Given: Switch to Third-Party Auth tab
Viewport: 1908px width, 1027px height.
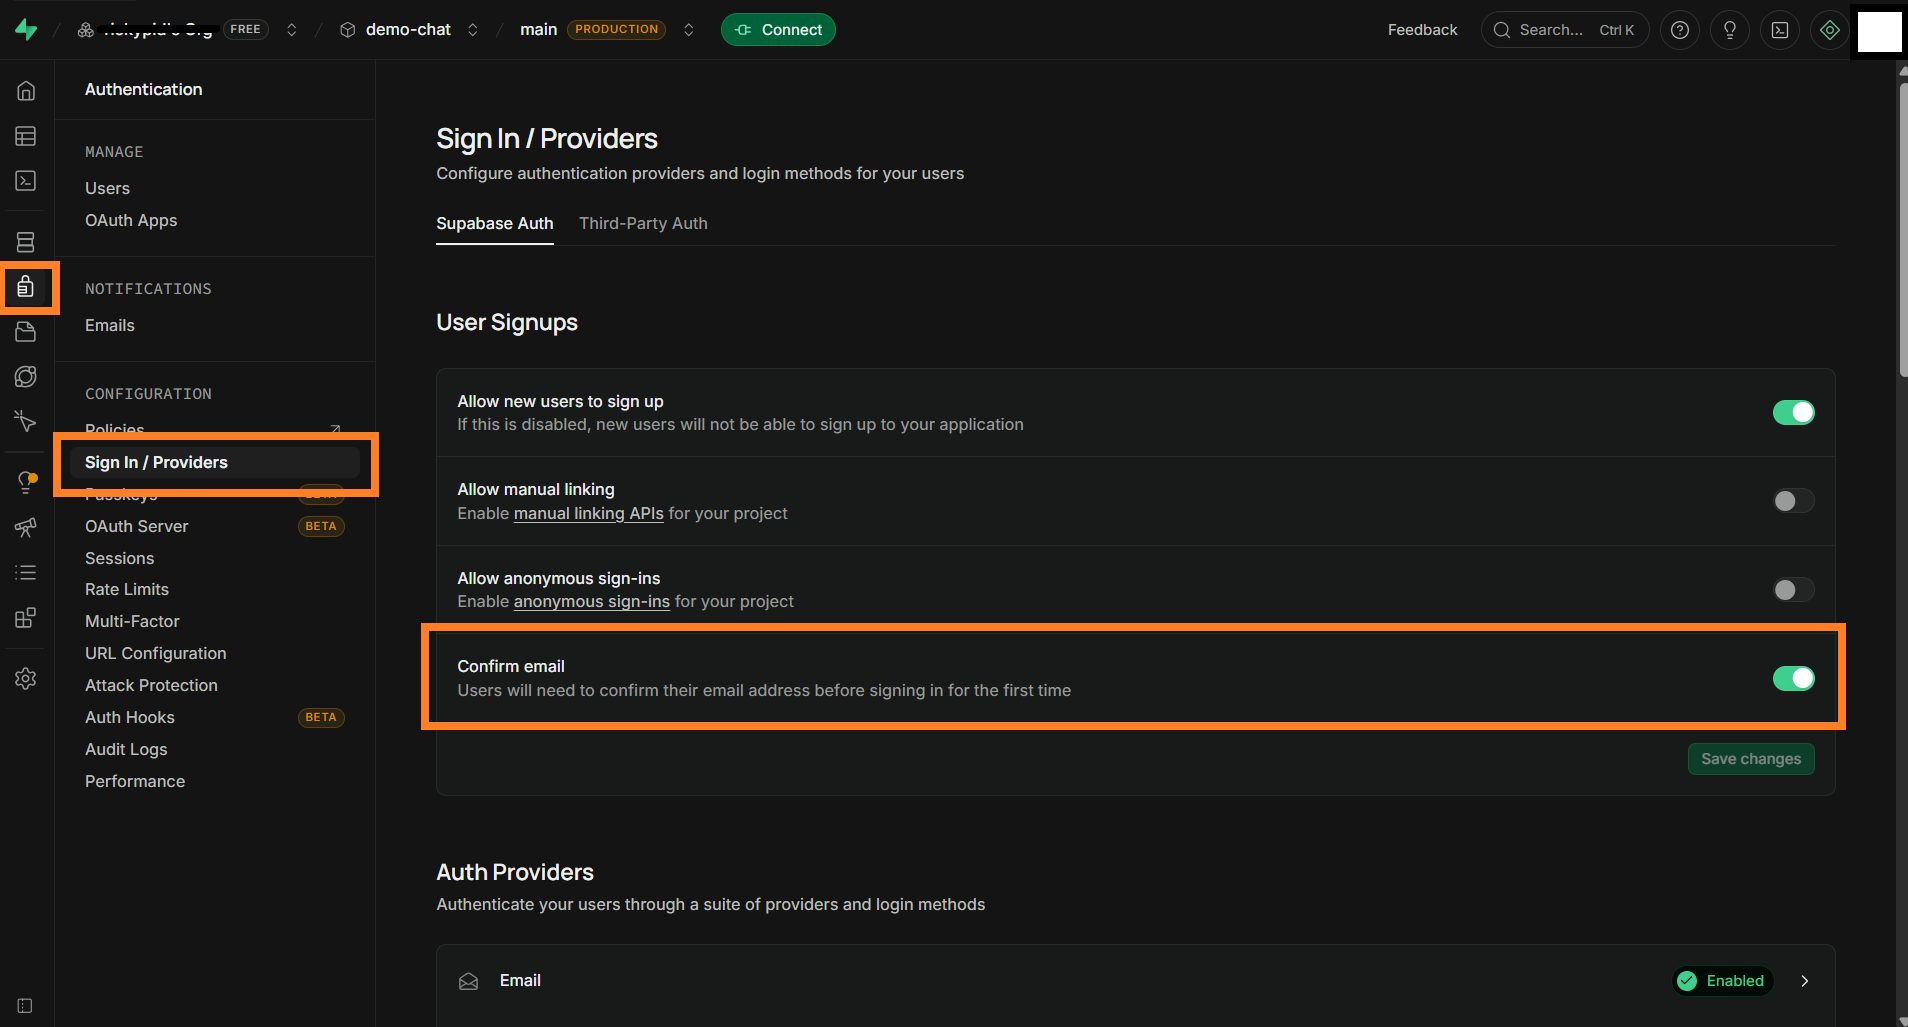Looking at the screenshot, I should (x=643, y=223).
